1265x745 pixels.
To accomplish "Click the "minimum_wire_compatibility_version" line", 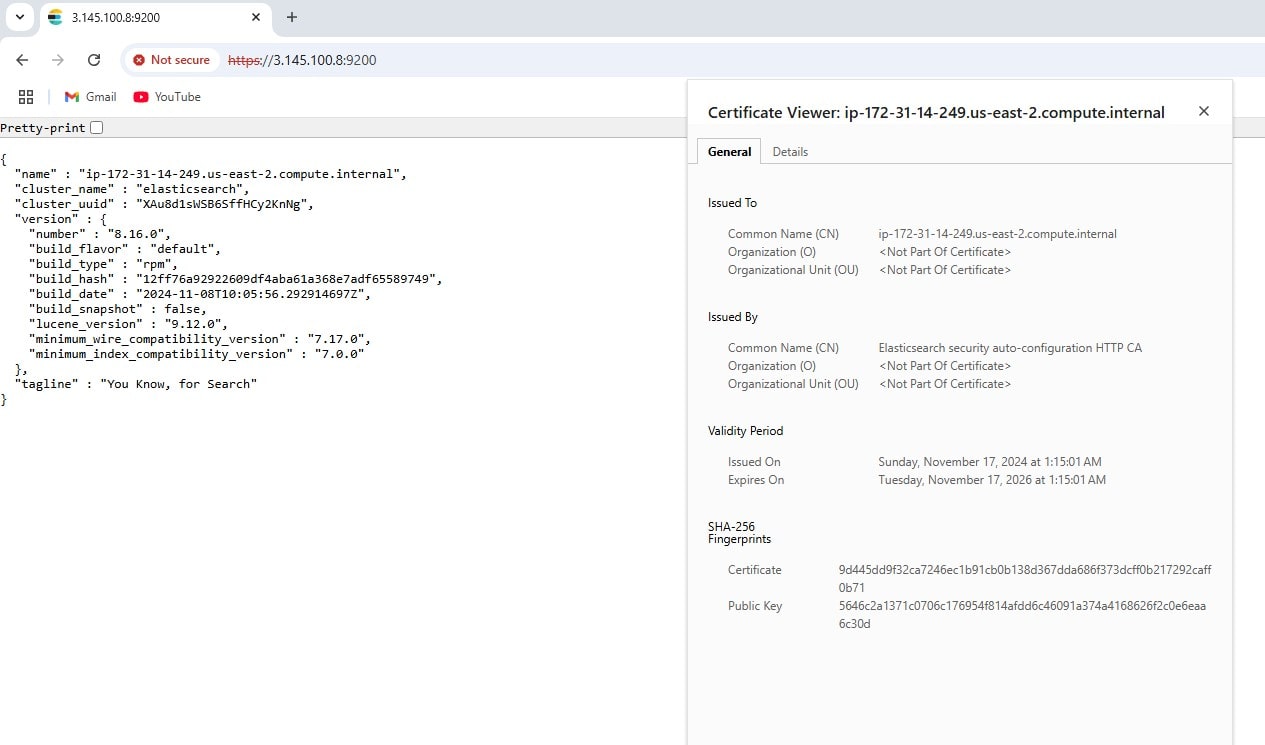I will pos(200,339).
